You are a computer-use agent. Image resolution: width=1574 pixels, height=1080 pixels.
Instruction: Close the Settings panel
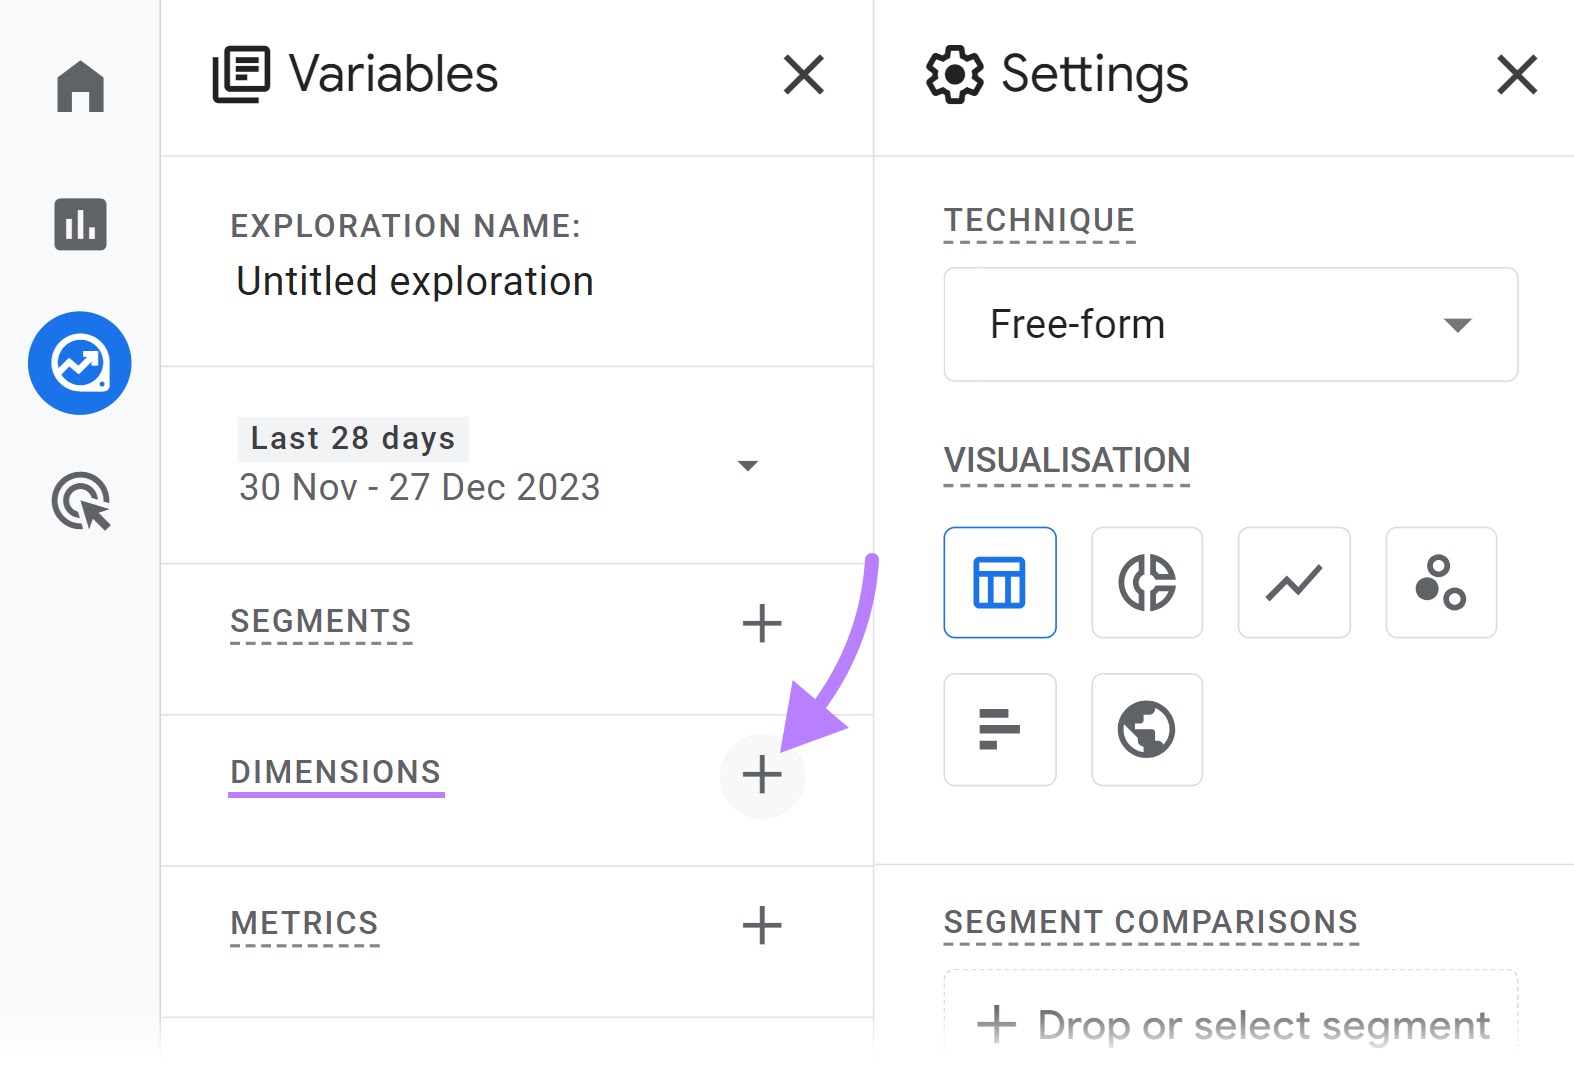[1516, 74]
